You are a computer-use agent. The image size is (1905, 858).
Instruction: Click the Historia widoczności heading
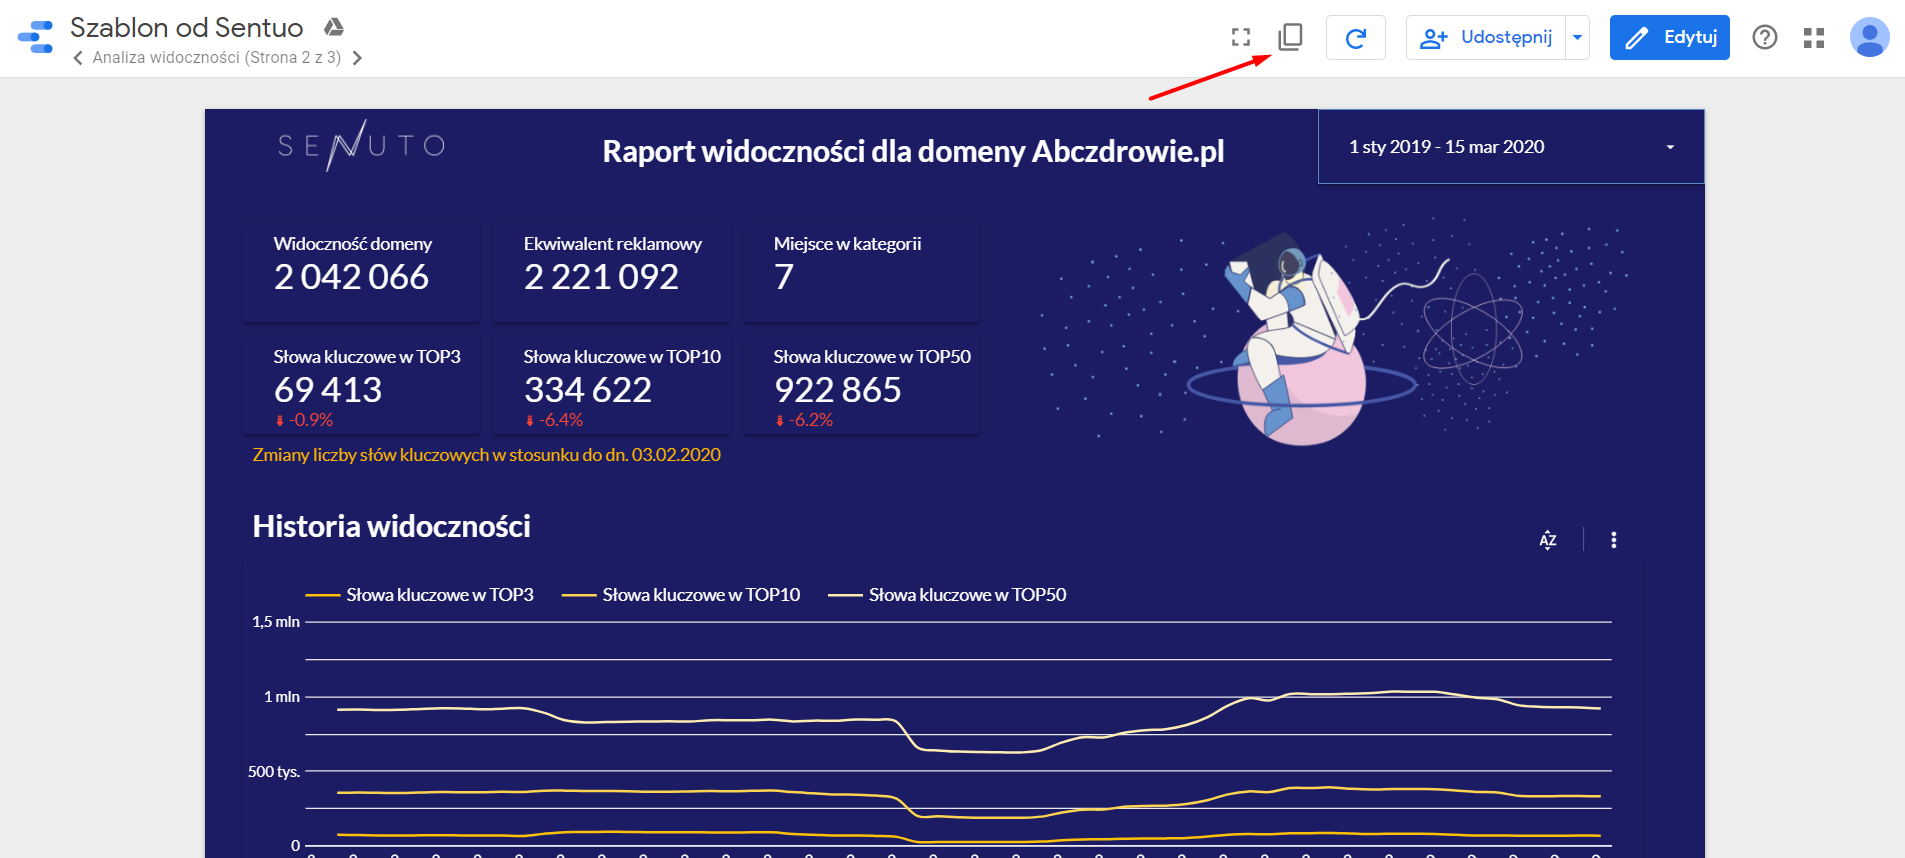tap(391, 526)
